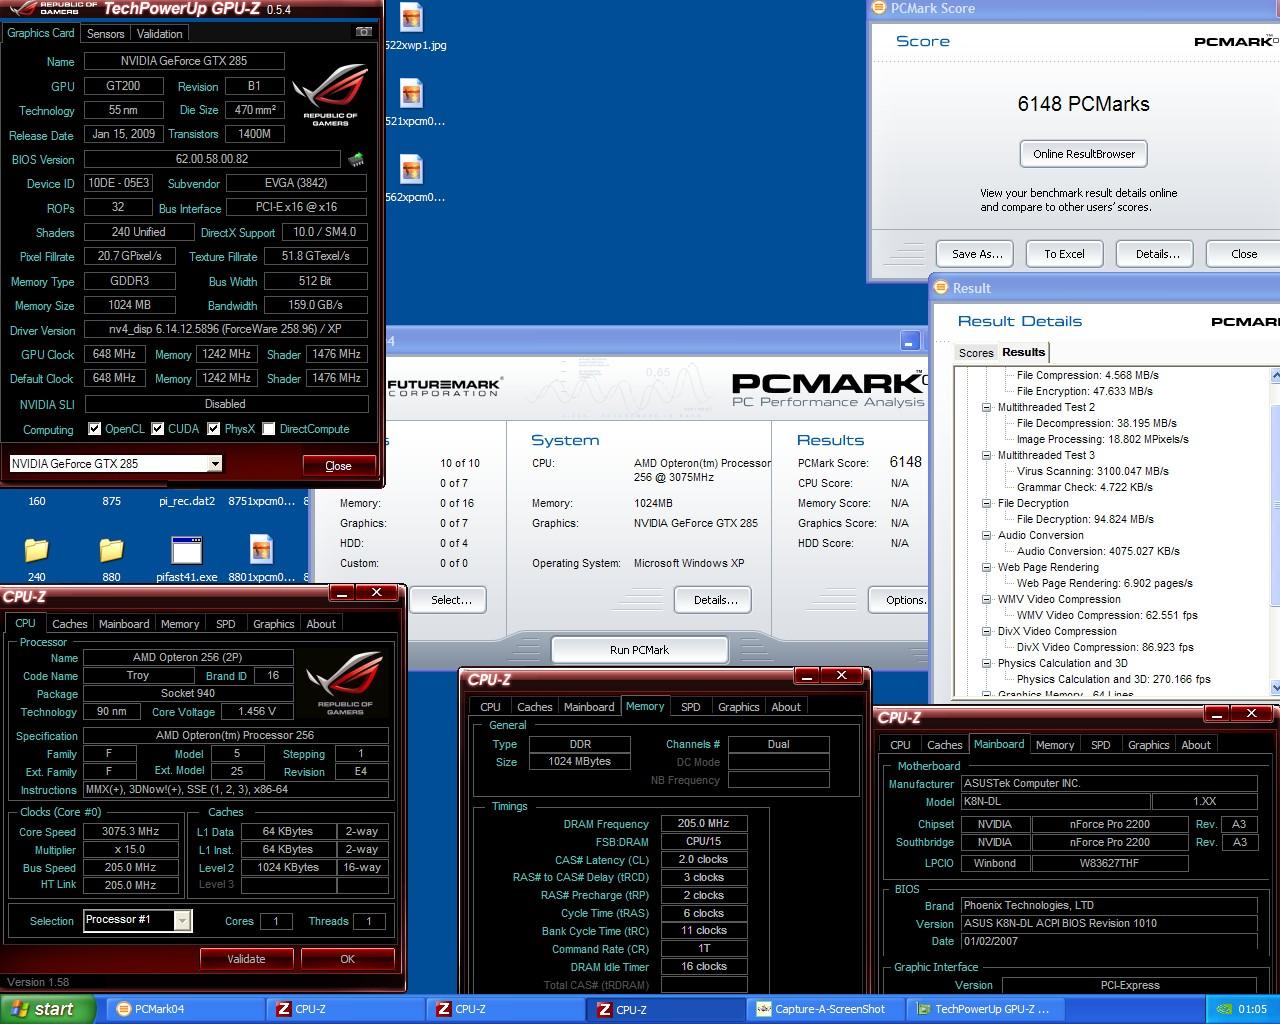
Task: Toggle the CUDA checkbox in GPU-Z
Action: click(x=157, y=429)
